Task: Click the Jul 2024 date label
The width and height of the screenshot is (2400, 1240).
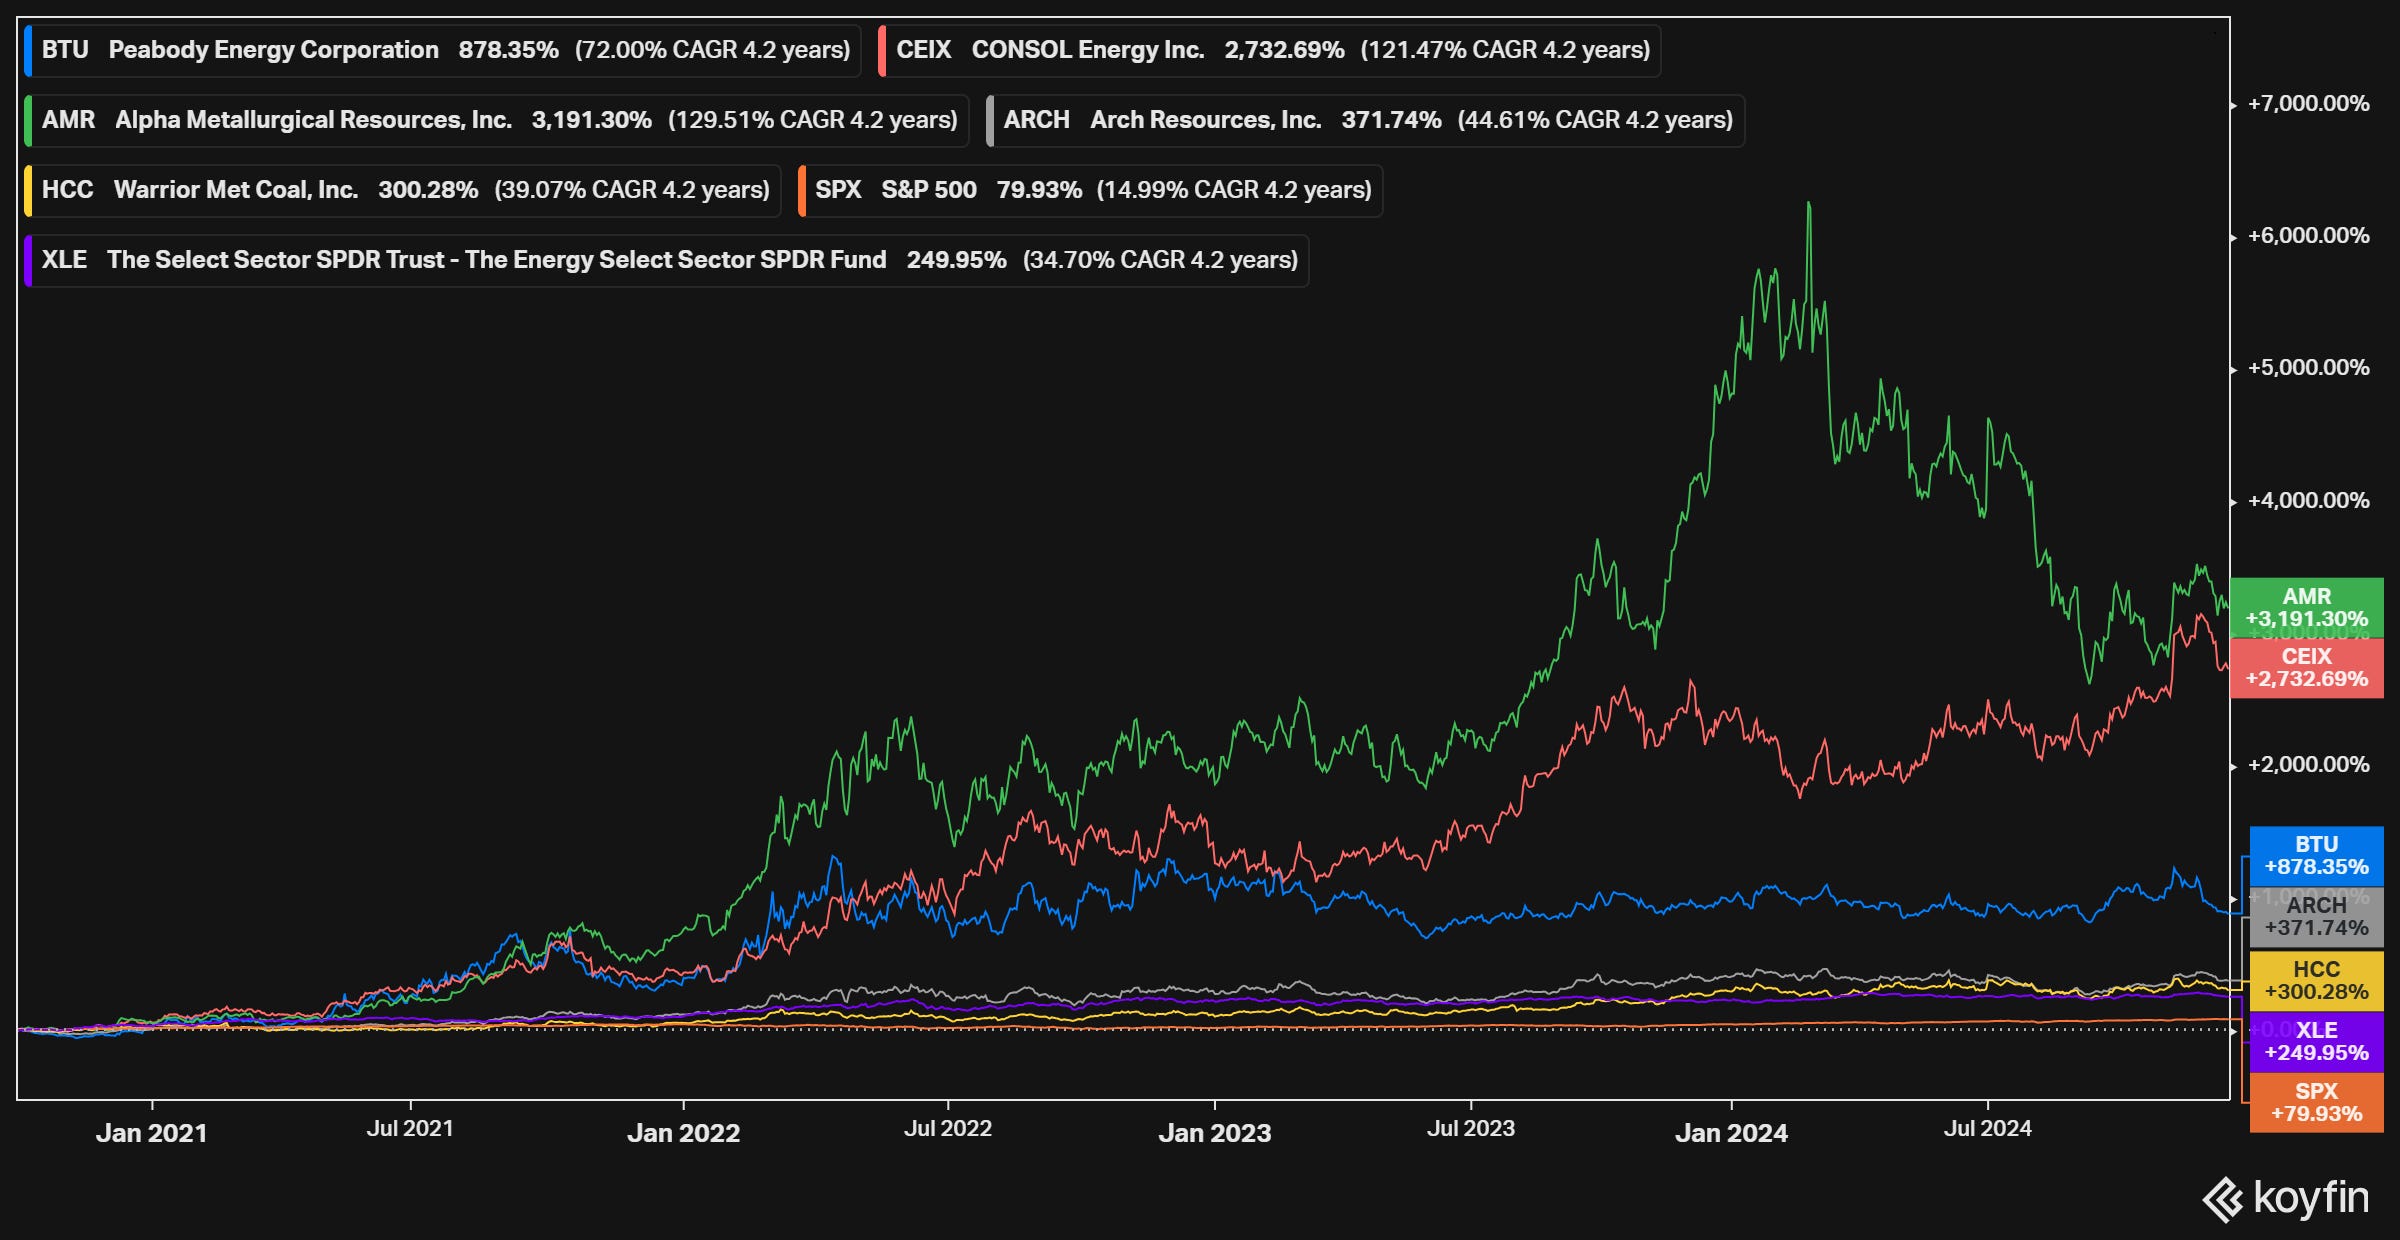Action: (1988, 1129)
